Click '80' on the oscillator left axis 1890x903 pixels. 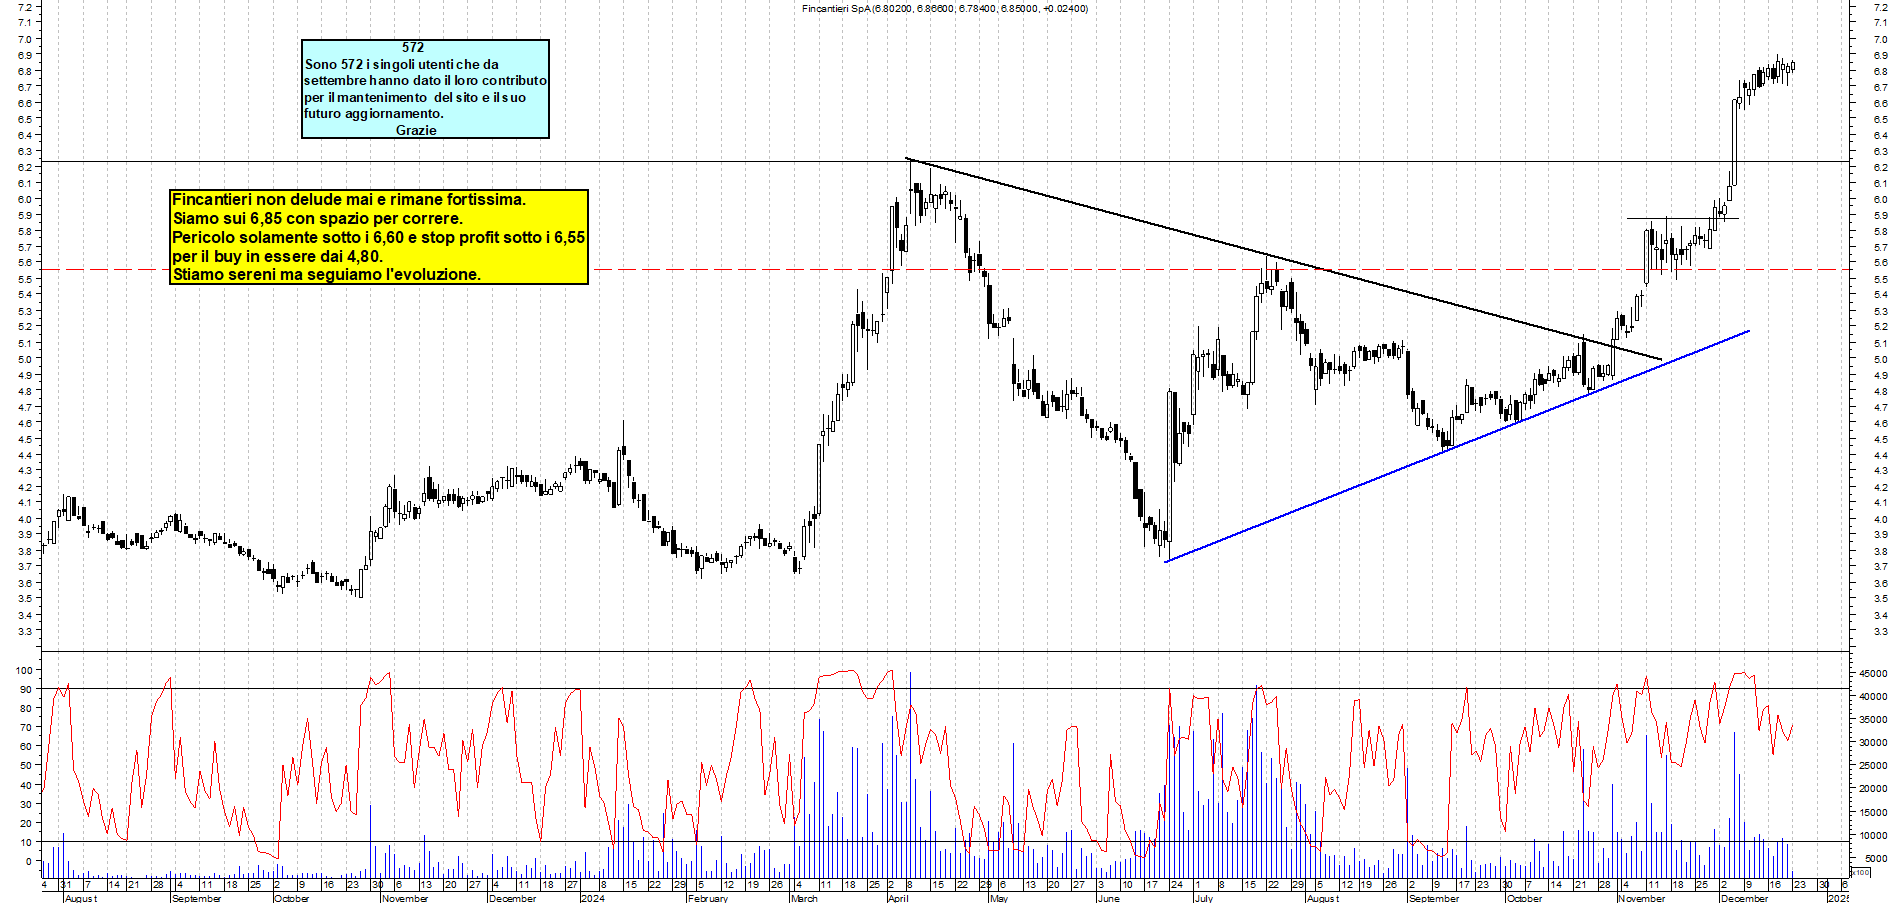(26, 709)
